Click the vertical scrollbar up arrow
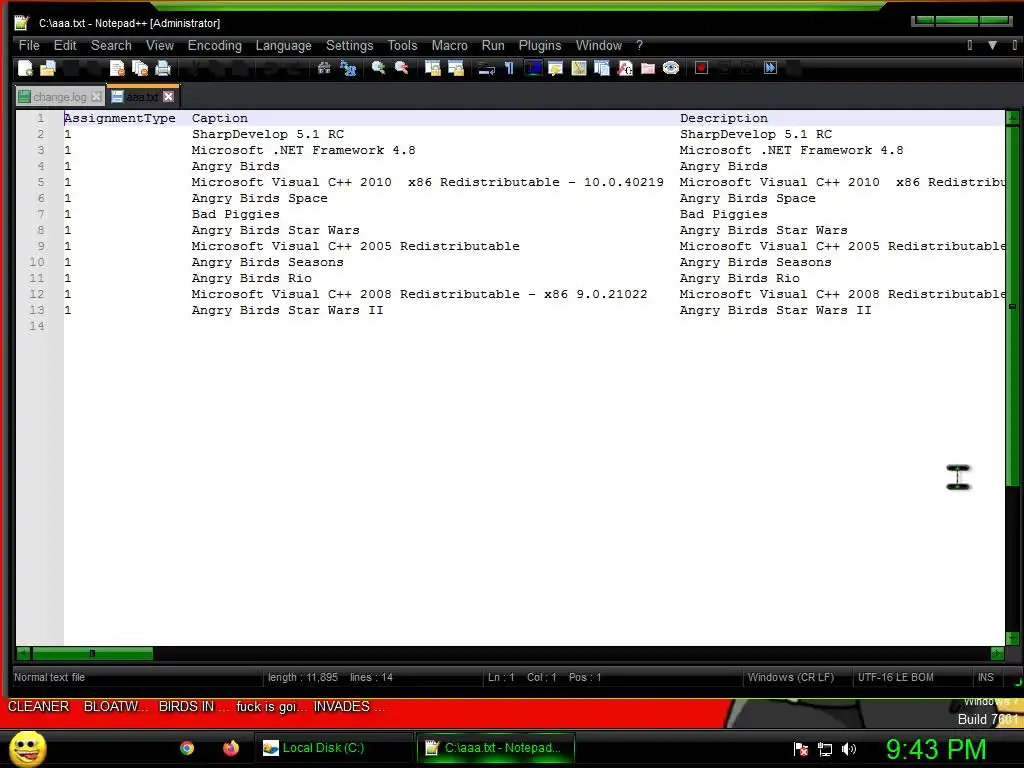This screenshot has width=1024, height=768. tap(1012, 118)
